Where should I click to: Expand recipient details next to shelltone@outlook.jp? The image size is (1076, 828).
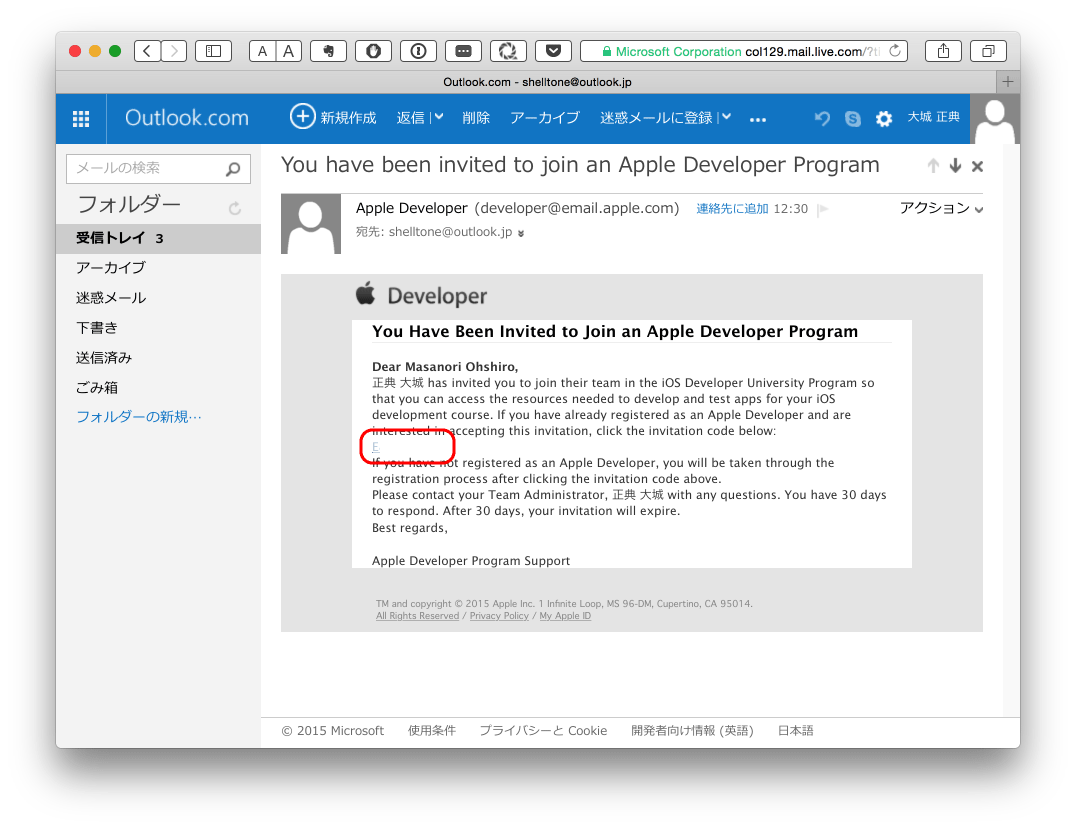tap(521, 233)
